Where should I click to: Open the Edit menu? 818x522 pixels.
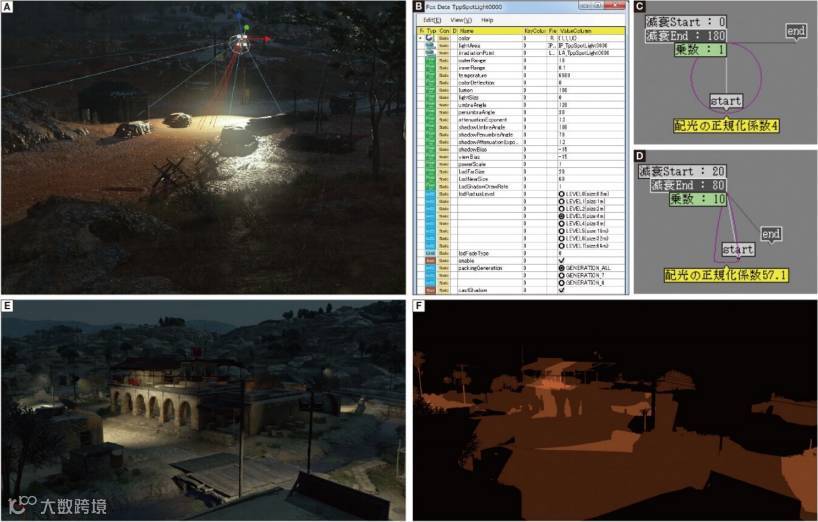[432, 20]
